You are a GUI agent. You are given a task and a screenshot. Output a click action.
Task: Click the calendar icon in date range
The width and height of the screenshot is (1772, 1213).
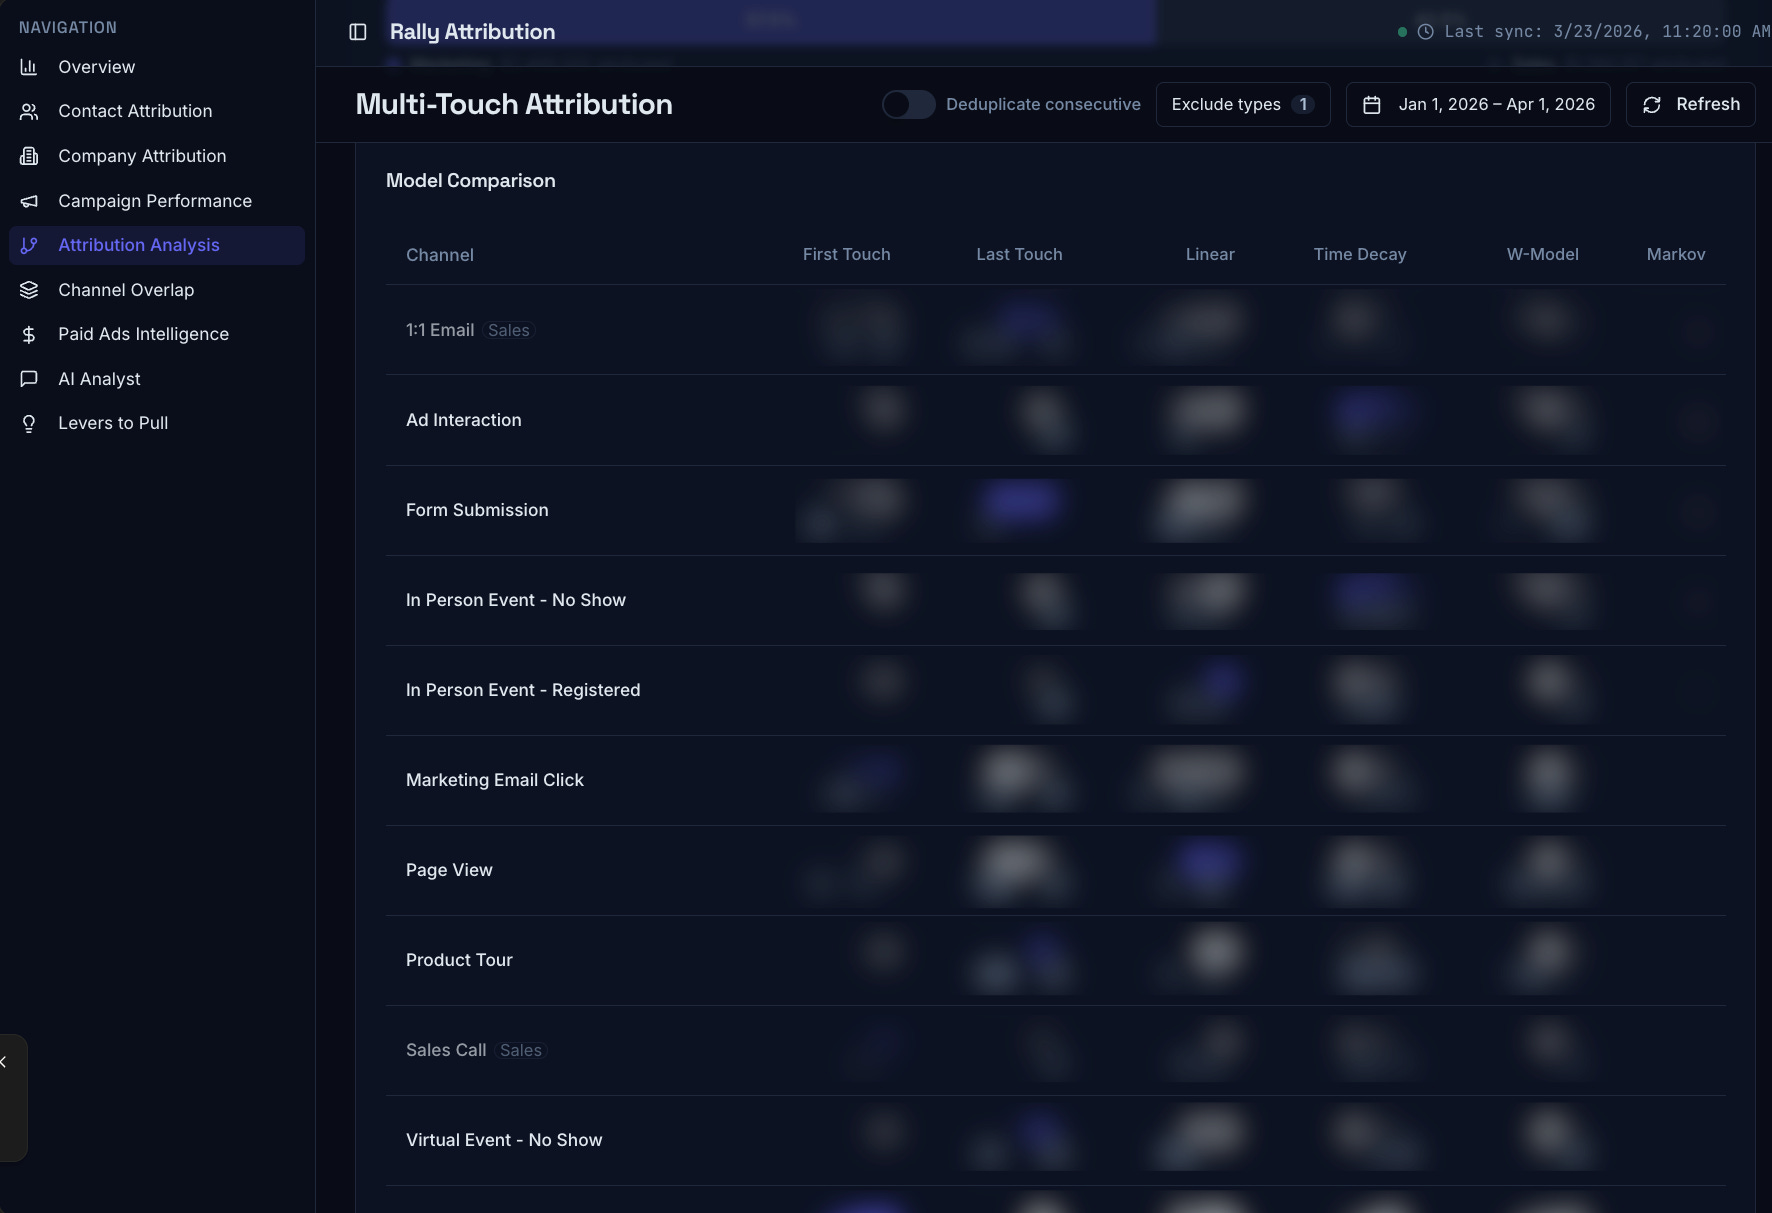tap(1372, 105)
